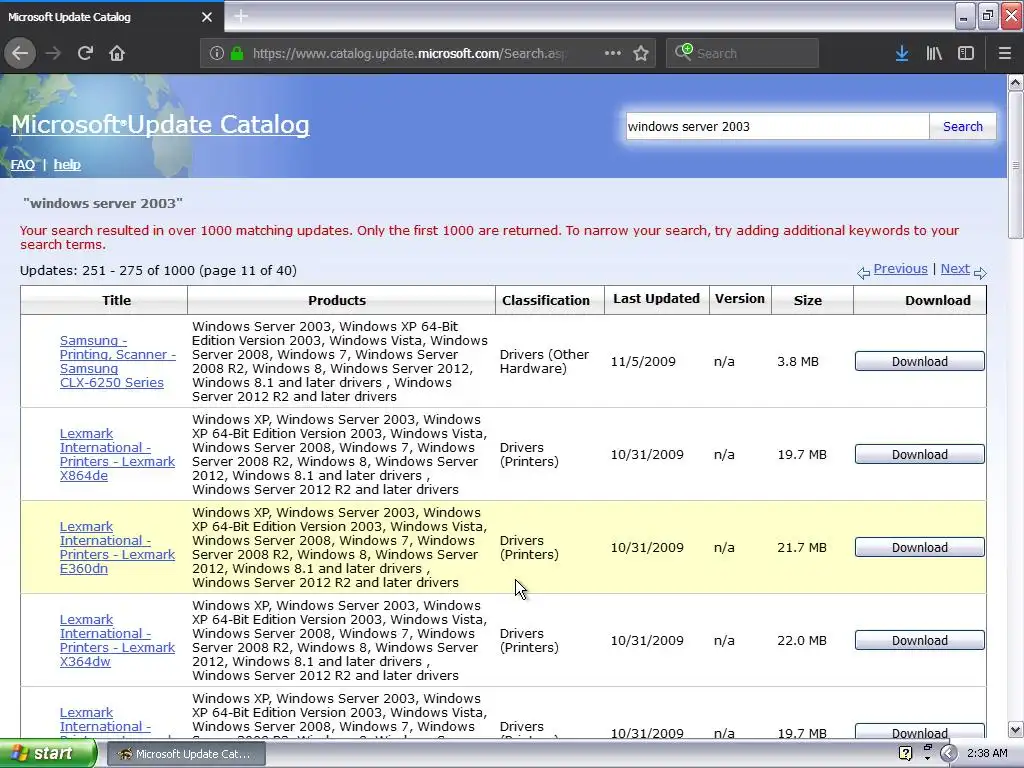Open Lexmark E360dn update link

click(118, 547)
